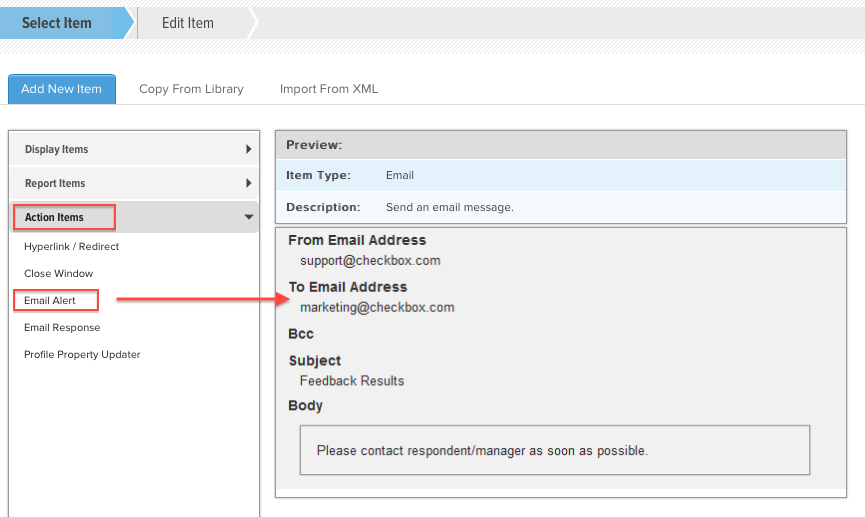Choose the Email Alert item
The image size is (865, 517).
coord(50,301)
